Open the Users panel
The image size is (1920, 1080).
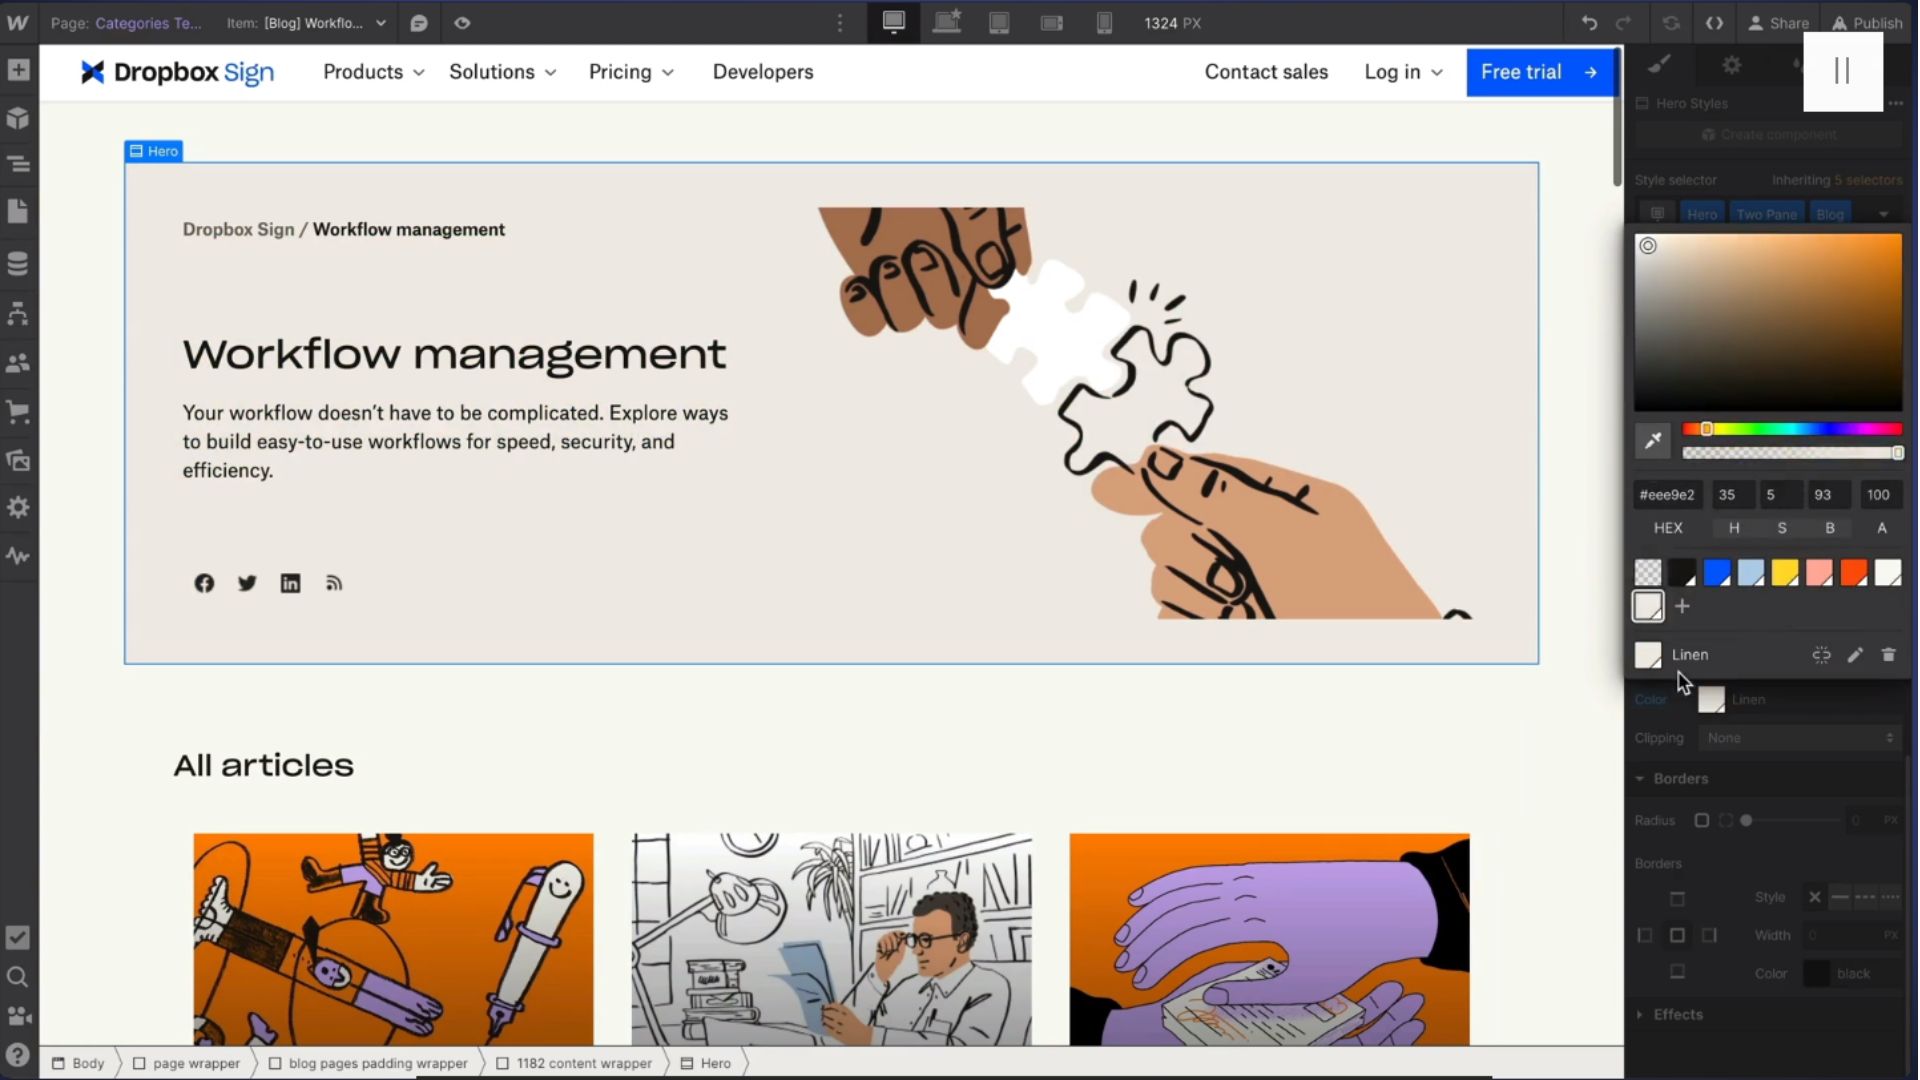(x=18, y=363)
